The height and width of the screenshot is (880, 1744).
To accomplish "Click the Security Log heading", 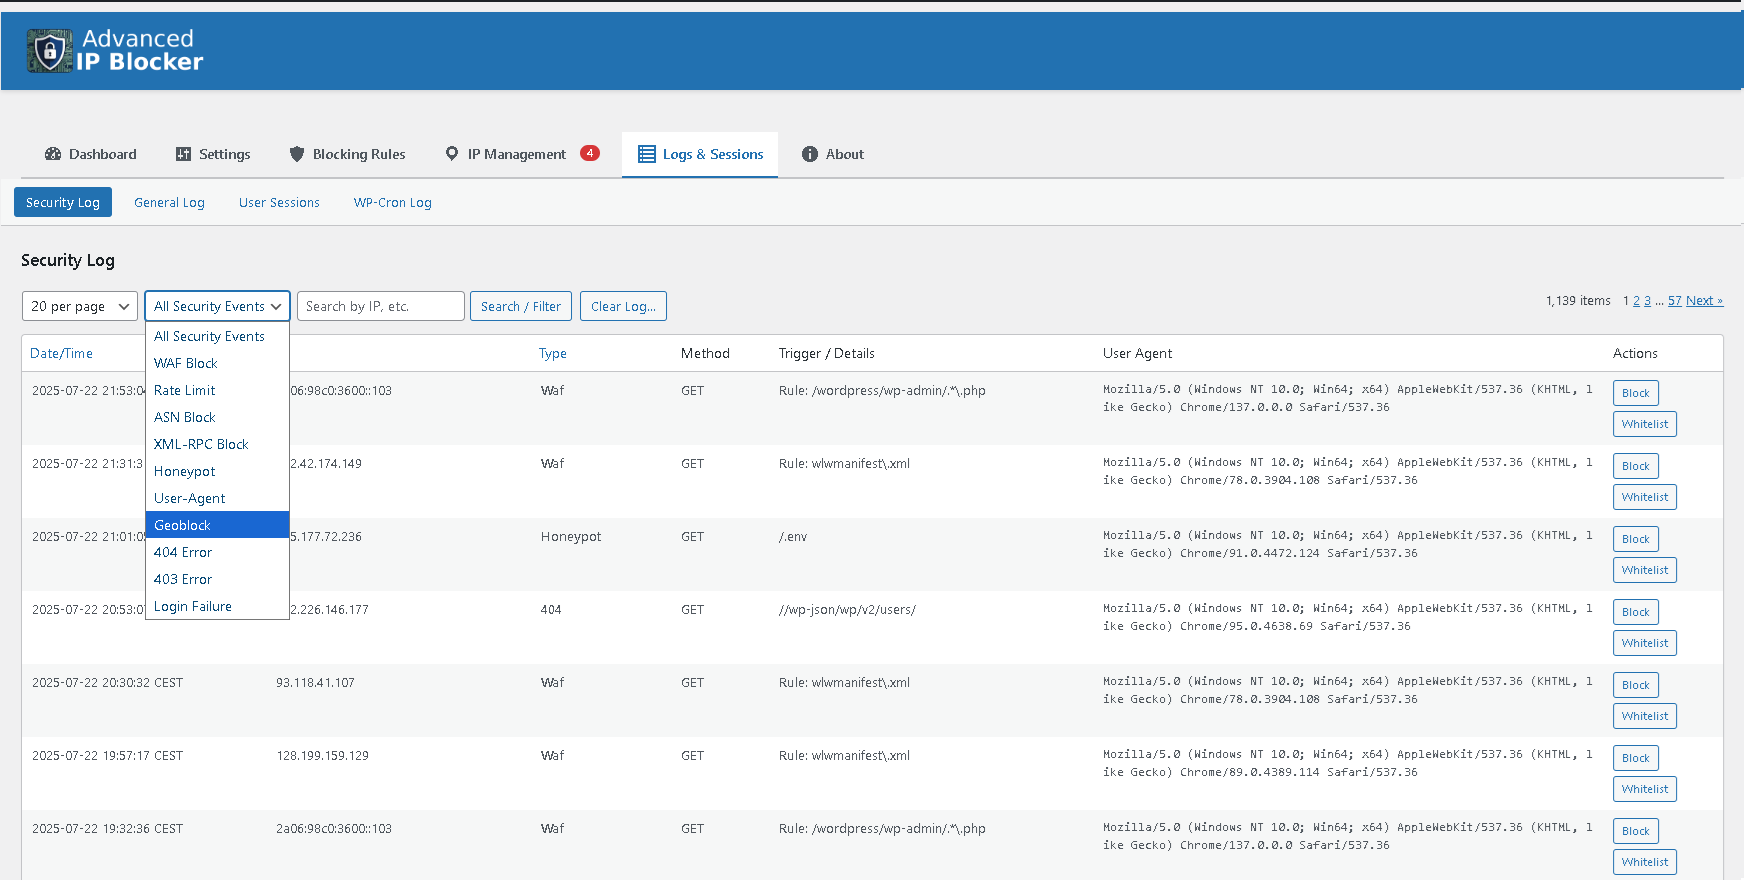I will 68,260.
